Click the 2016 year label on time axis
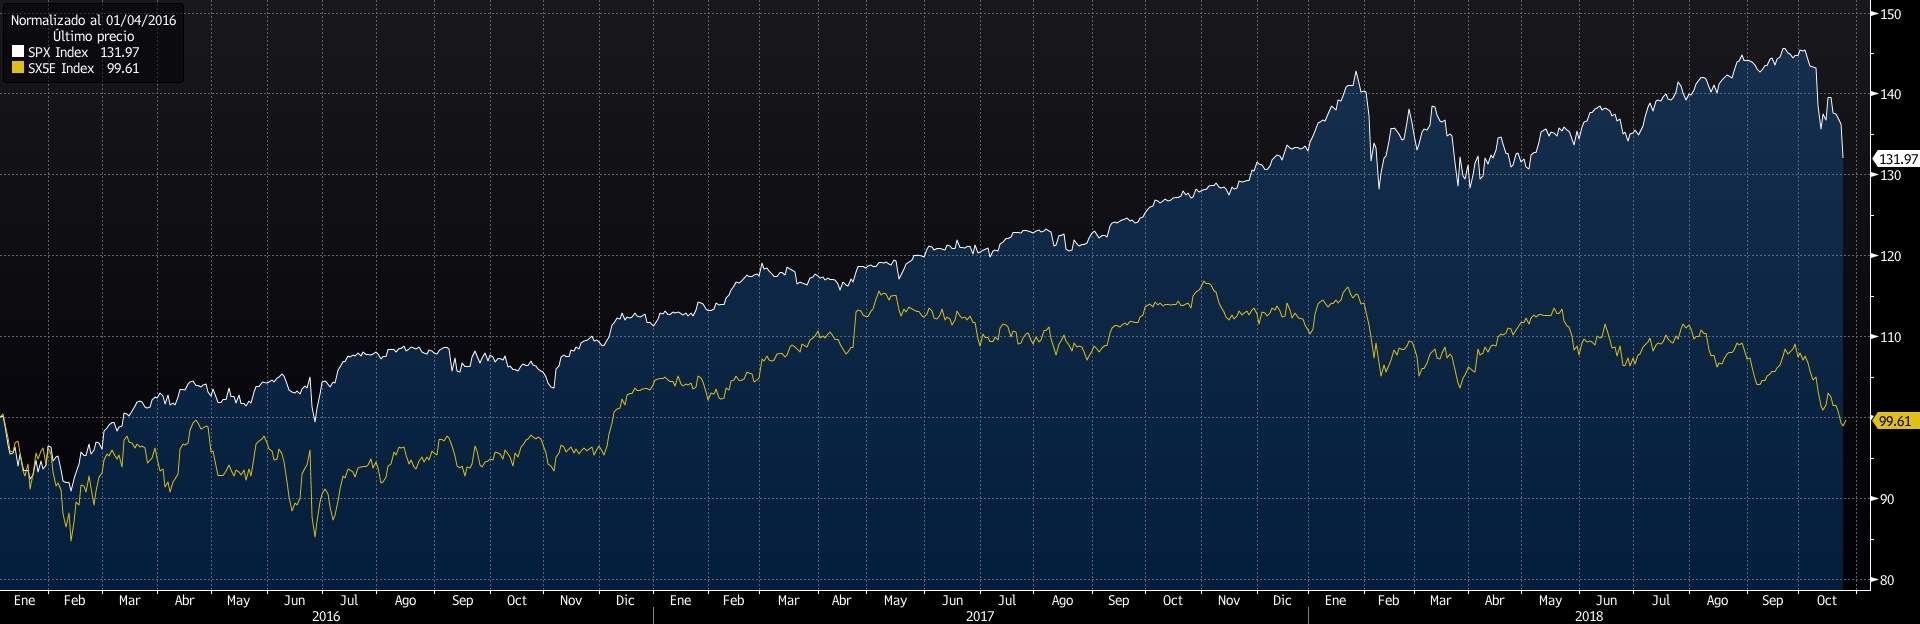Screen dimensions: 1920x624 click(326, 616)
